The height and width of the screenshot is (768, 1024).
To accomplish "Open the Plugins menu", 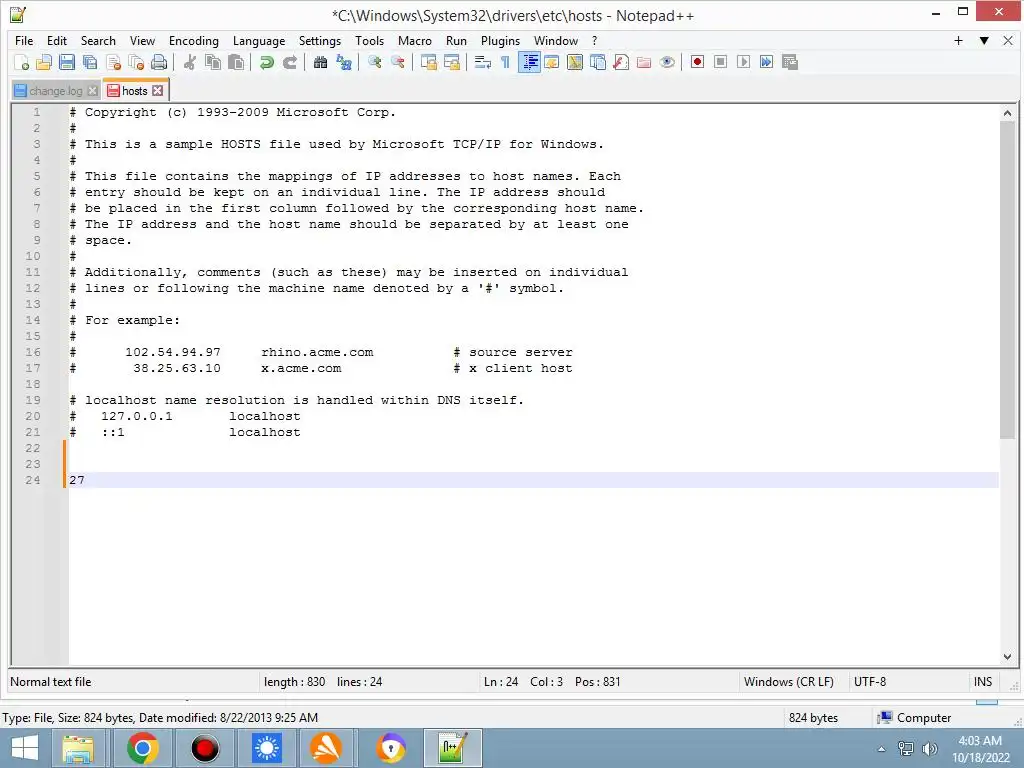I will [500, 40].
